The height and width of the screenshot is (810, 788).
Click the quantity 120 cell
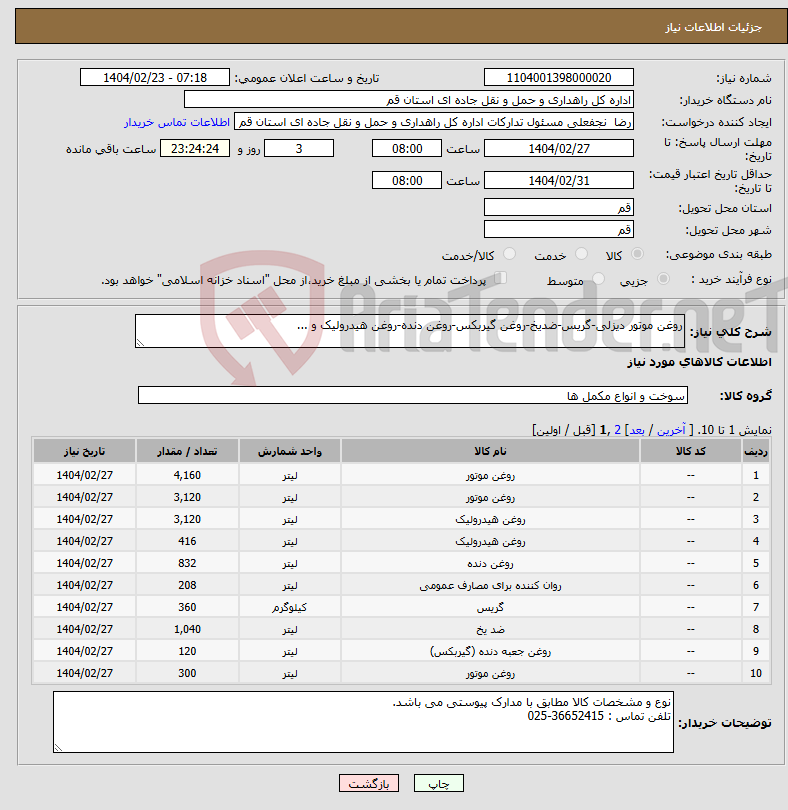tap(187, 651)
